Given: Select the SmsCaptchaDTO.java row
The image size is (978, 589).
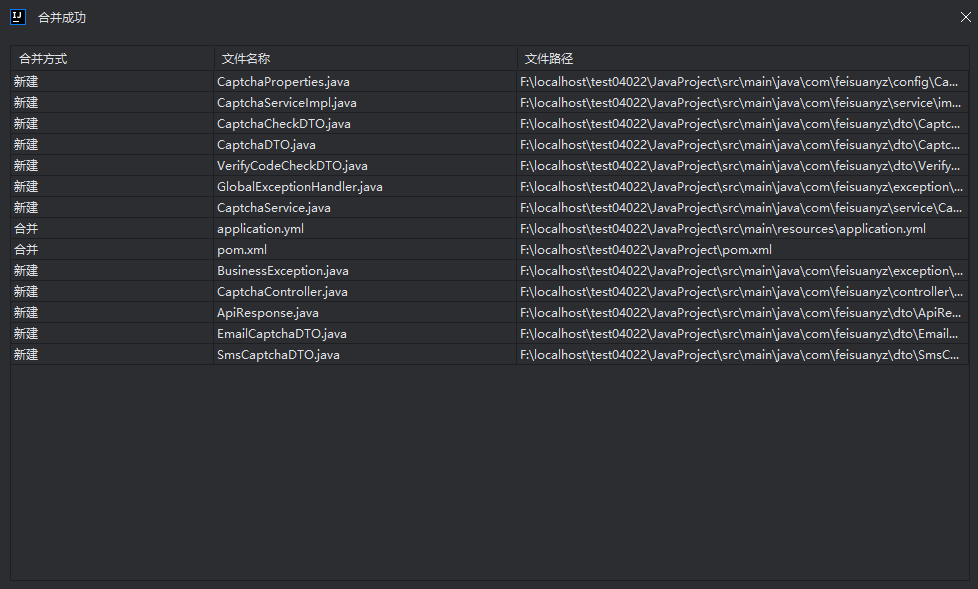Looking at the screenshot, I should 278,355.
